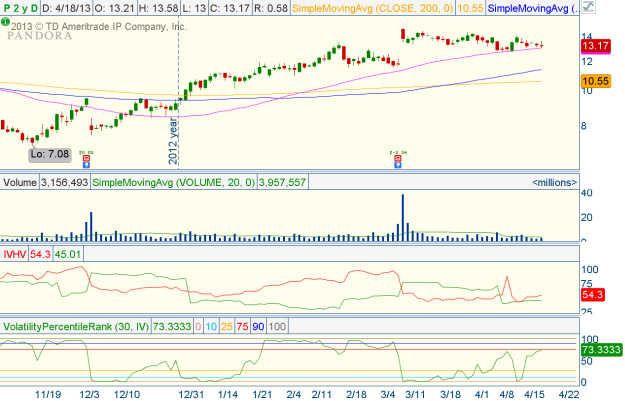The width and height of the screenshot is (625, 401).
Task: Click the 25 level value in percentile rank header
Action: (229, 327)
